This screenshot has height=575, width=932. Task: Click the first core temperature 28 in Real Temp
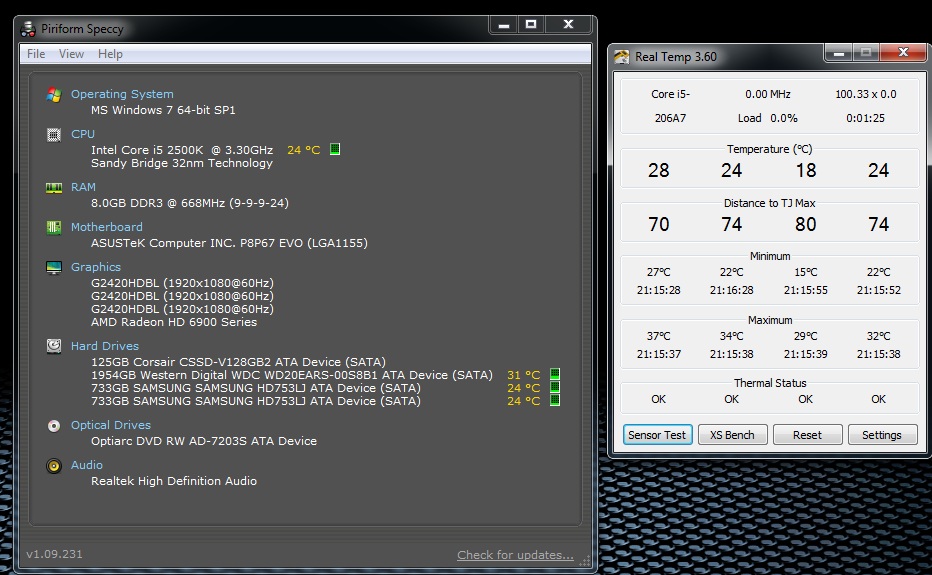pos(659,171)
